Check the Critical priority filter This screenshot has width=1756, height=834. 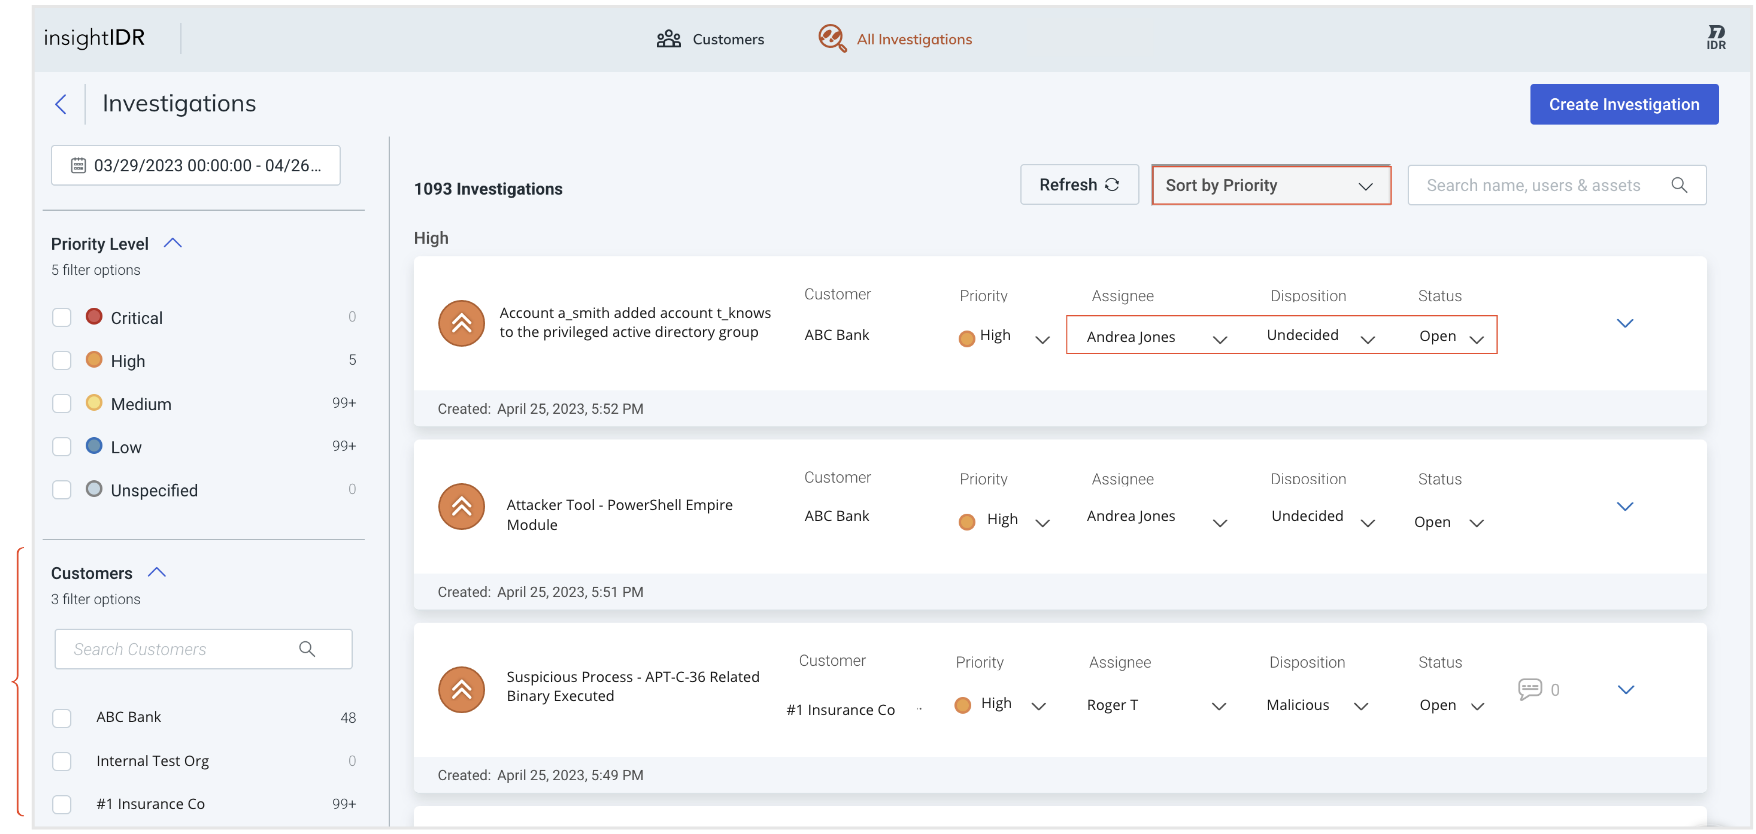point(62,318)
